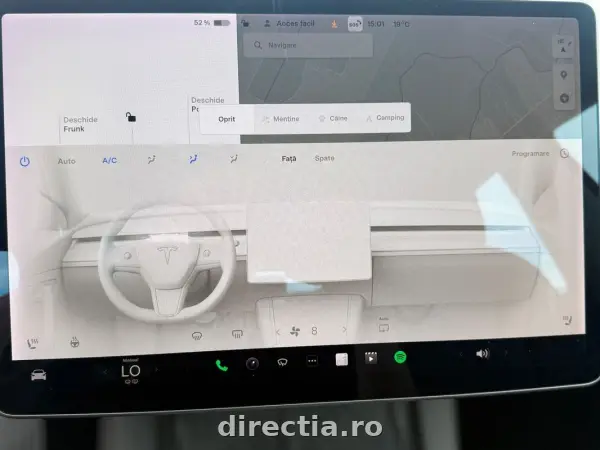Select Câine dog mode
600x450 pixels.
point(333,118)
